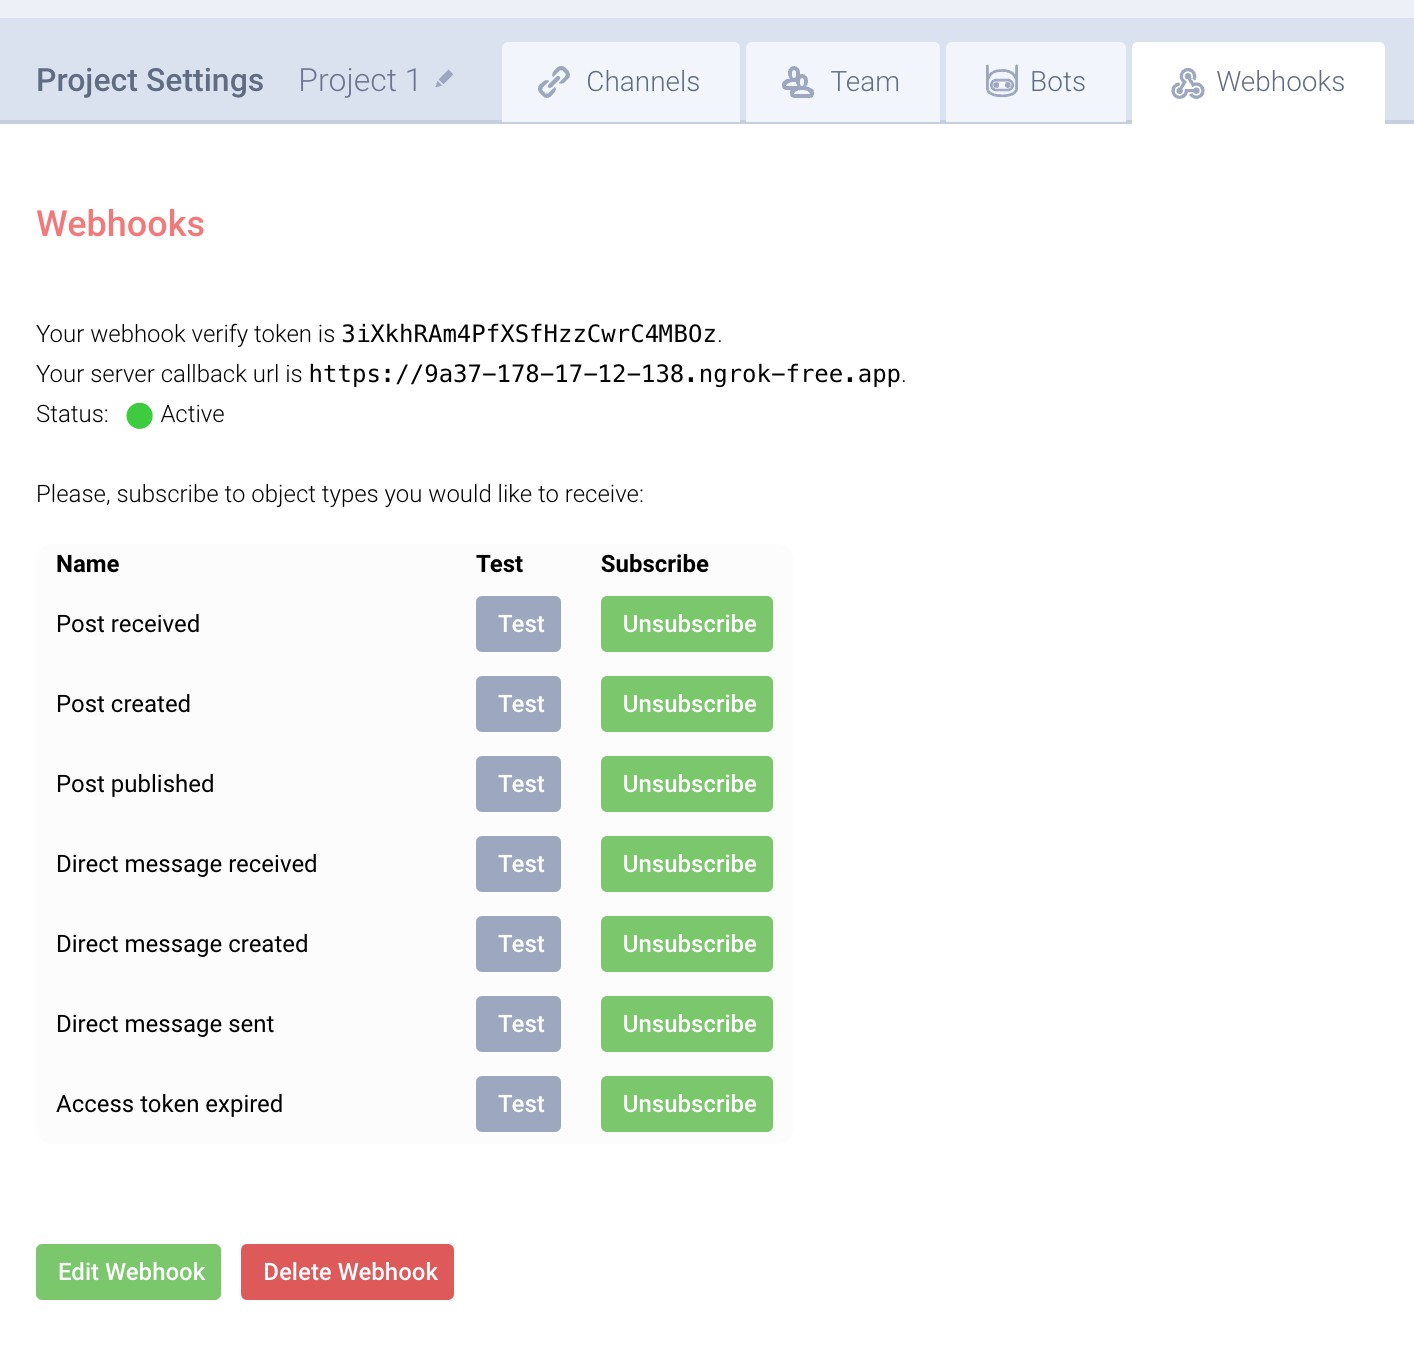Unsubscribe from Direct message sent events
This screenshot has height=1352, width=1414.
click(686, 1024)
